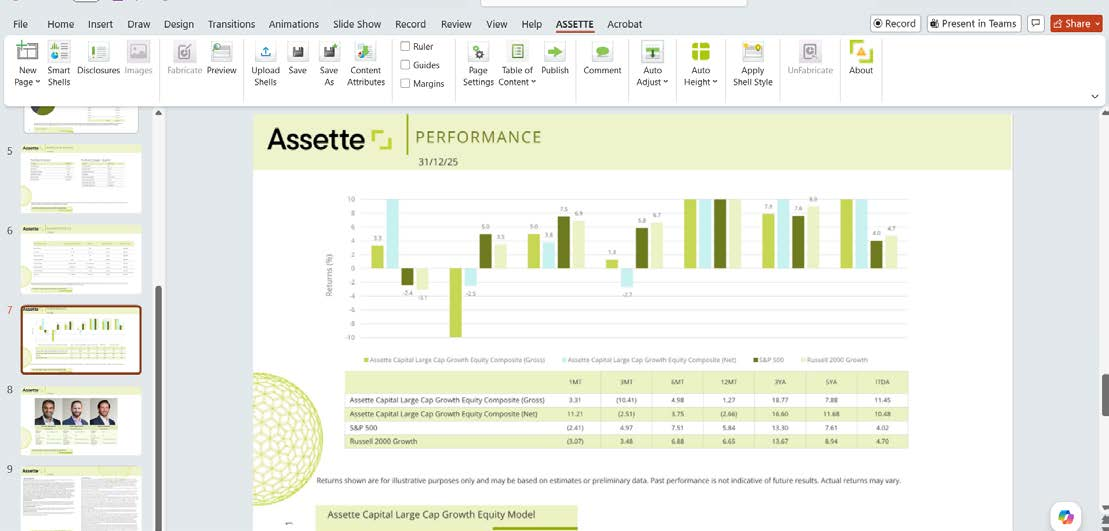The height and width of the screenshot is (531, 1109).
Task: Click the 12MT column header
Action: point(726,382)
